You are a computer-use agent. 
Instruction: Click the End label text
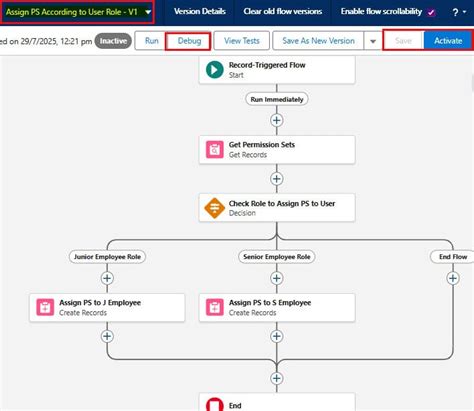(235, 406)
